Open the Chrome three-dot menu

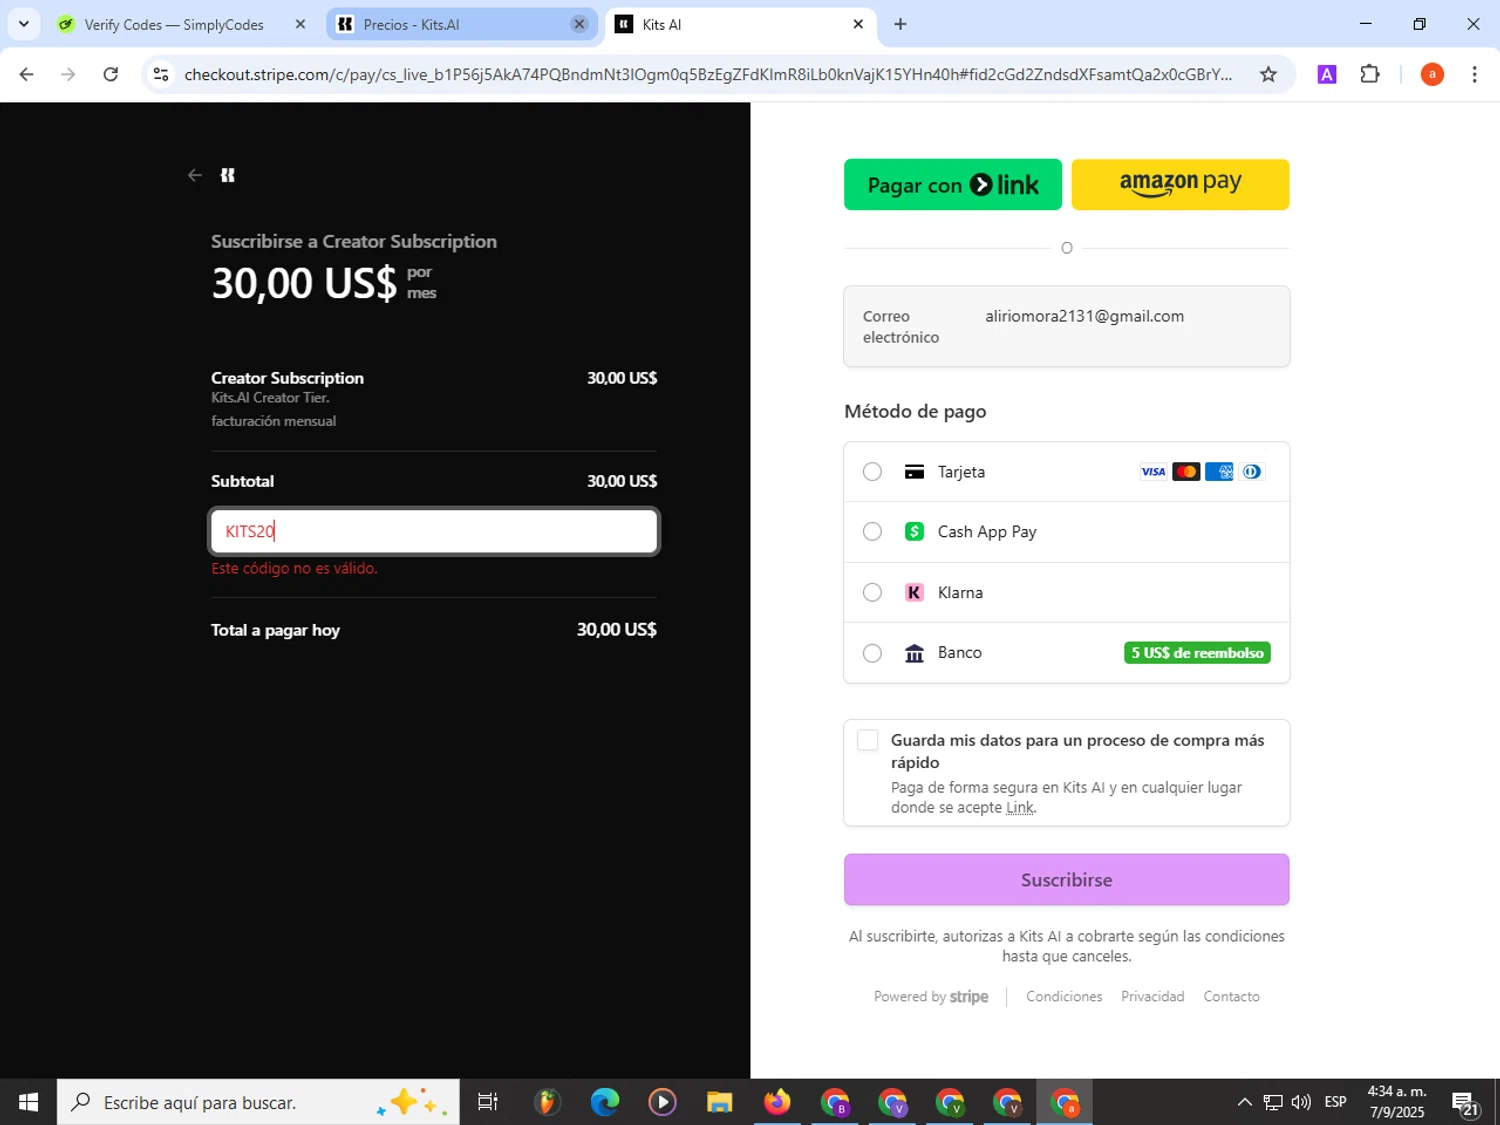tap(1474, 74)
